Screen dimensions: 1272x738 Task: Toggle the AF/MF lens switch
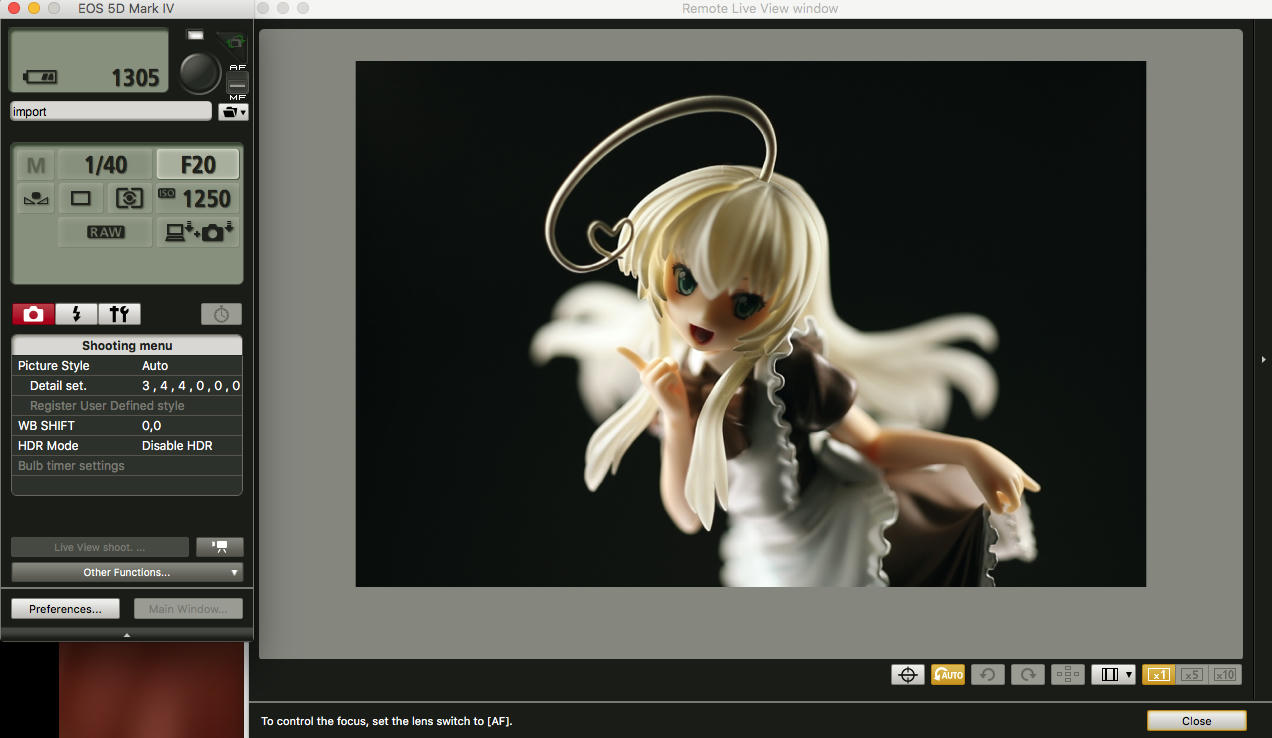[x=237, y=84]
